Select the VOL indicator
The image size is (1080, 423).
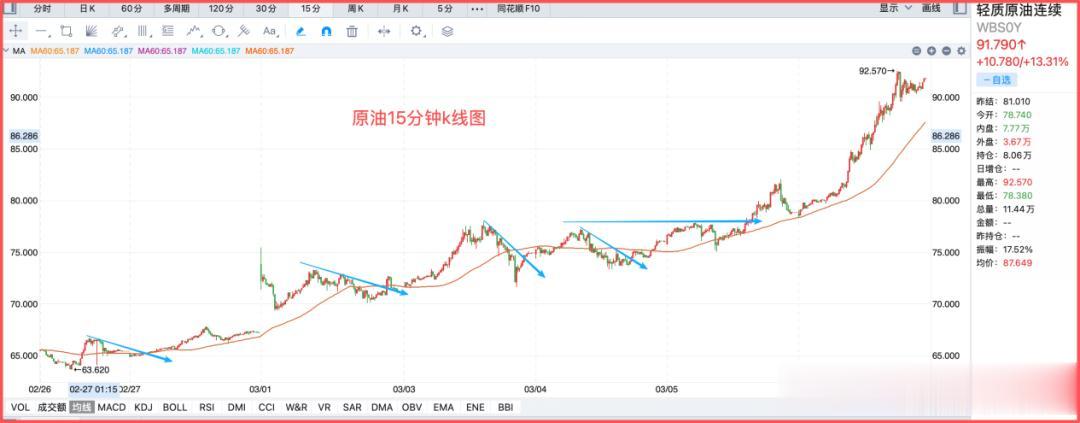(20, 407)
